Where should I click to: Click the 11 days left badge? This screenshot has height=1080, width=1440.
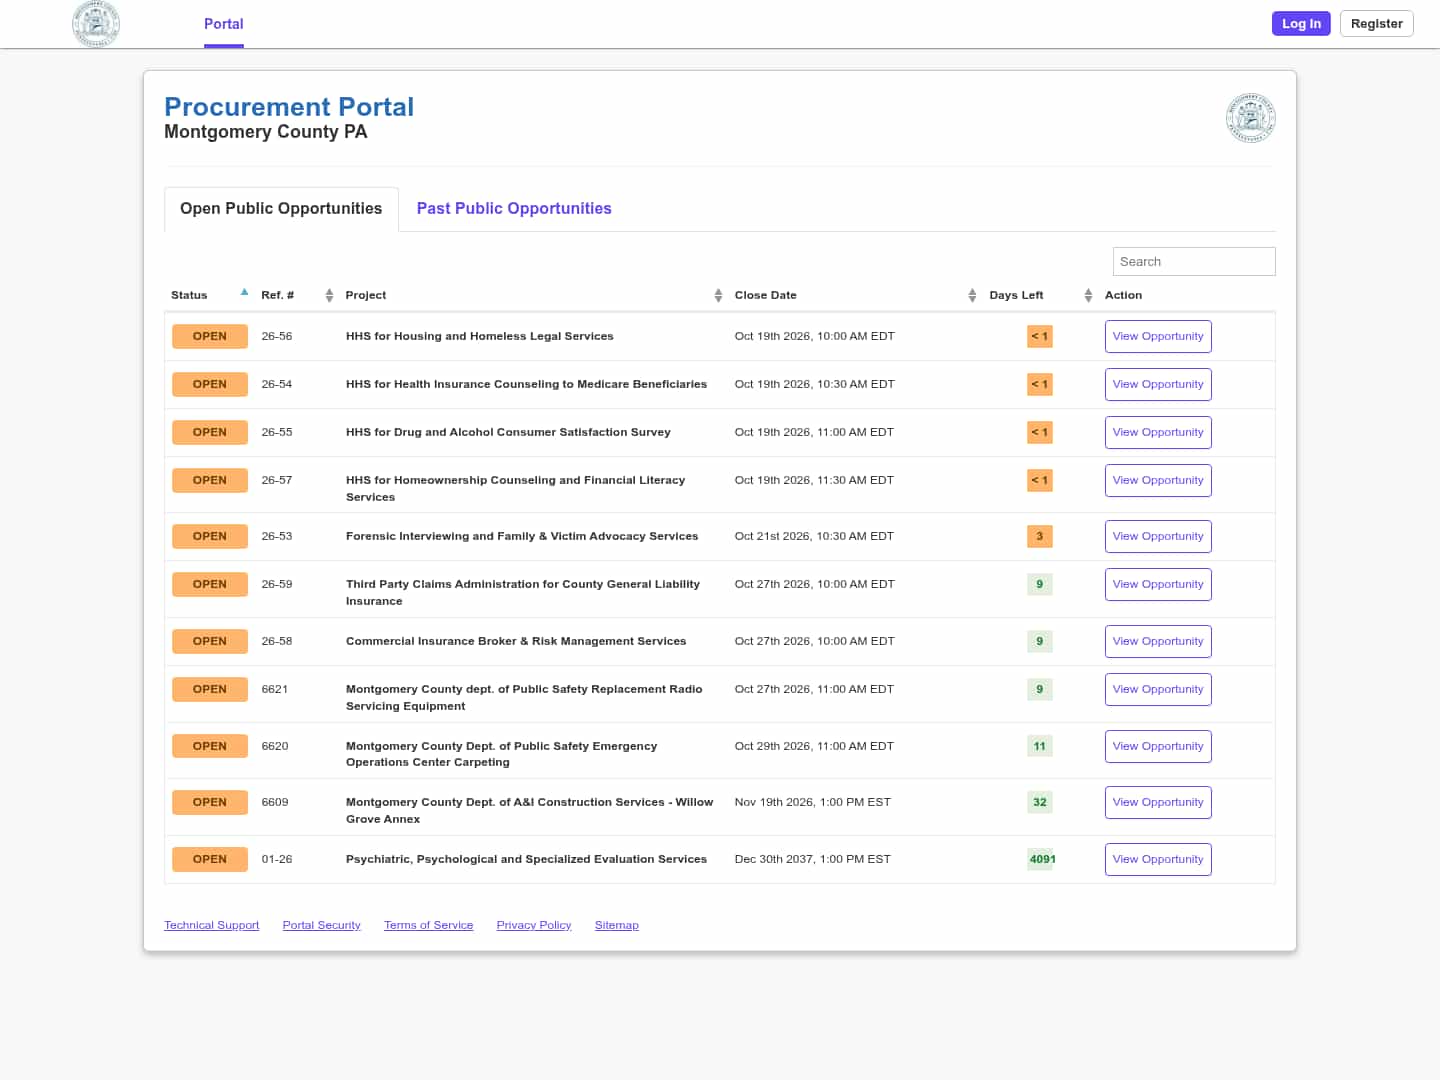pyautogui.click(x=1040, y=747)
